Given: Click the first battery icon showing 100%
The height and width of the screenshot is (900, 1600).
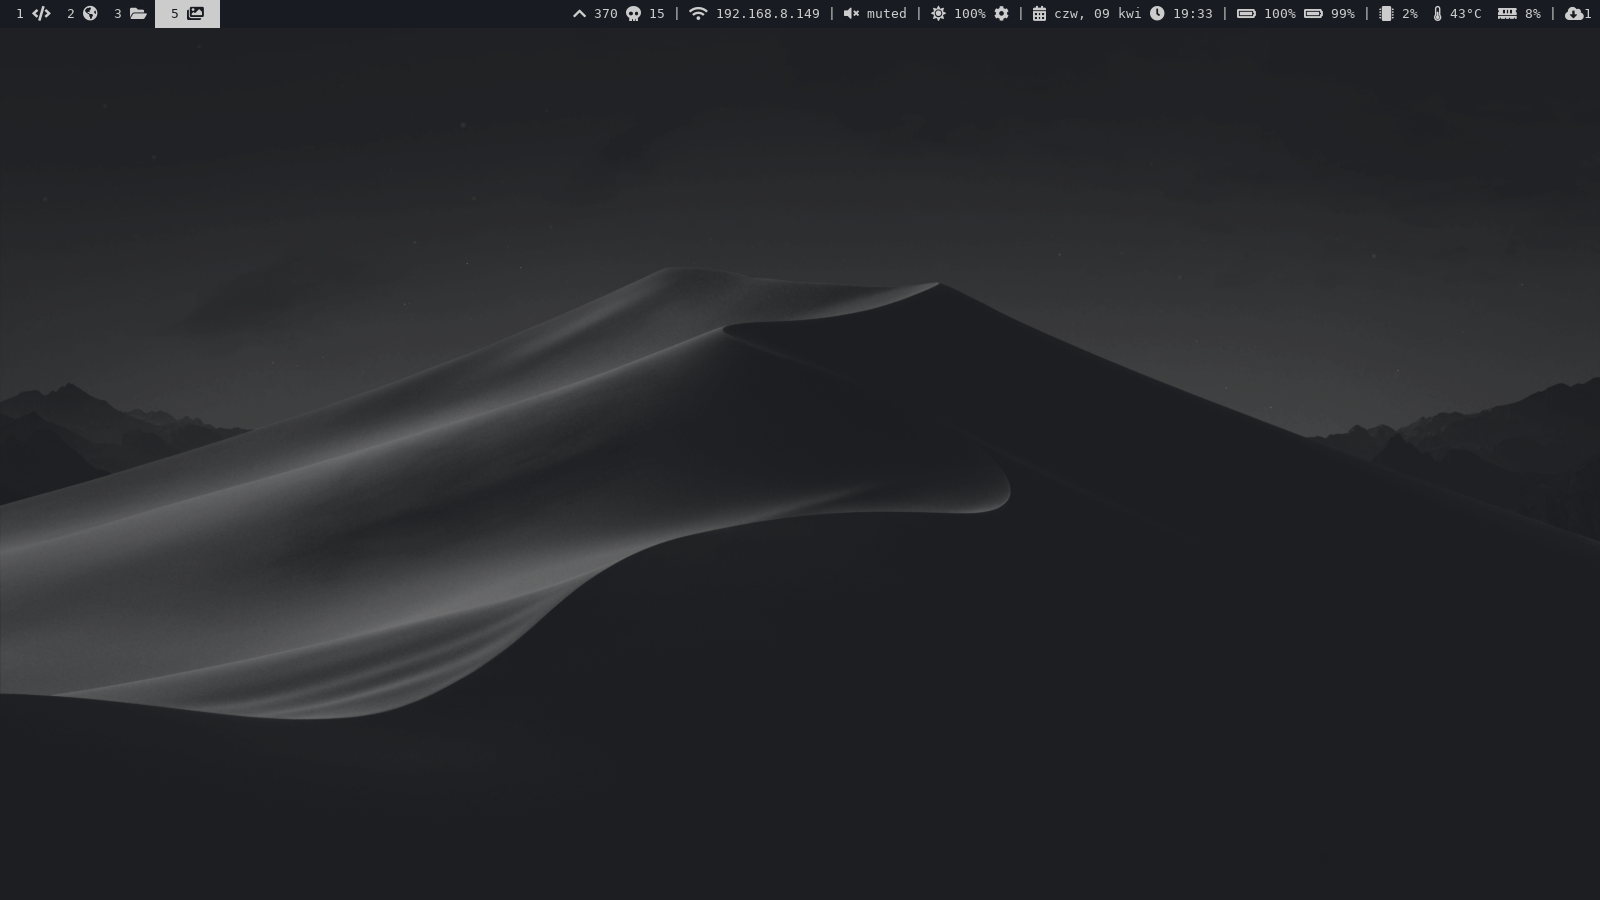Looking at the screenshot, I should click(x=1246, y=14).
